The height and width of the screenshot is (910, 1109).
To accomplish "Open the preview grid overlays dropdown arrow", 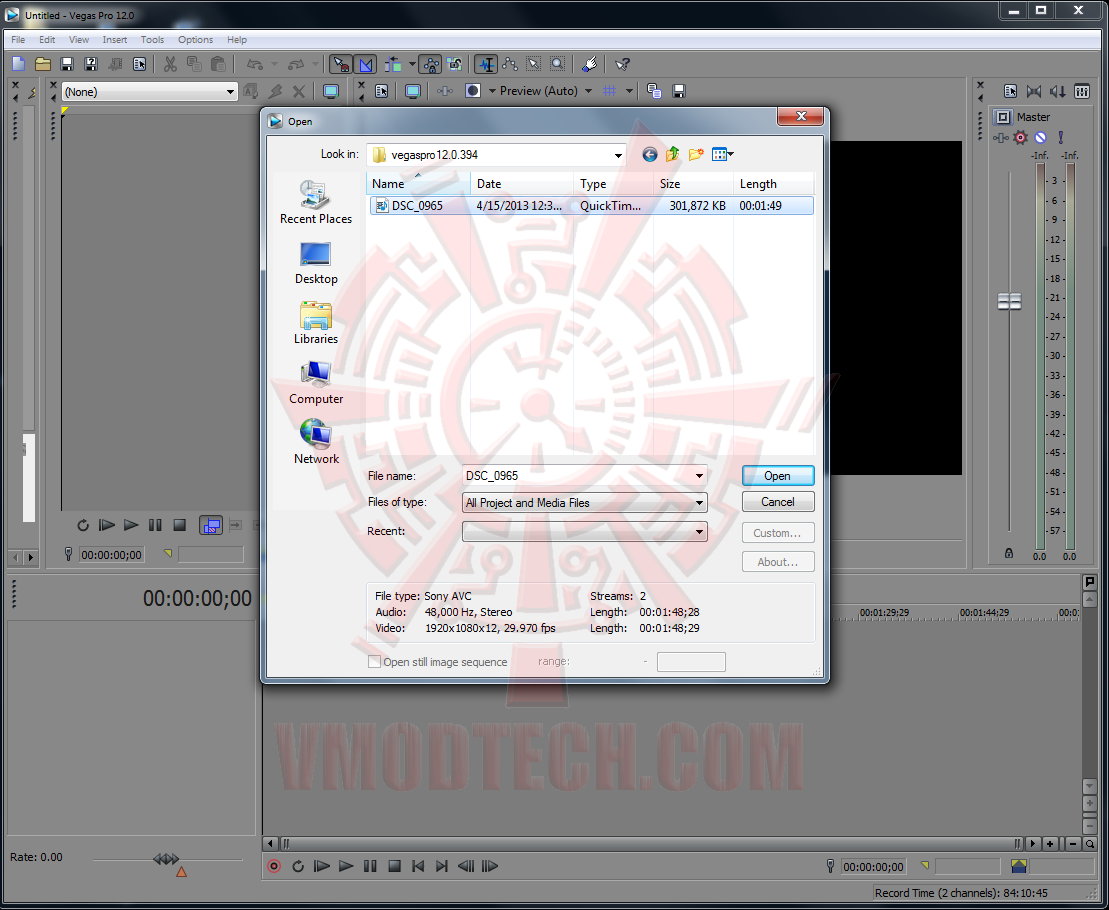I will coord(629,91).
